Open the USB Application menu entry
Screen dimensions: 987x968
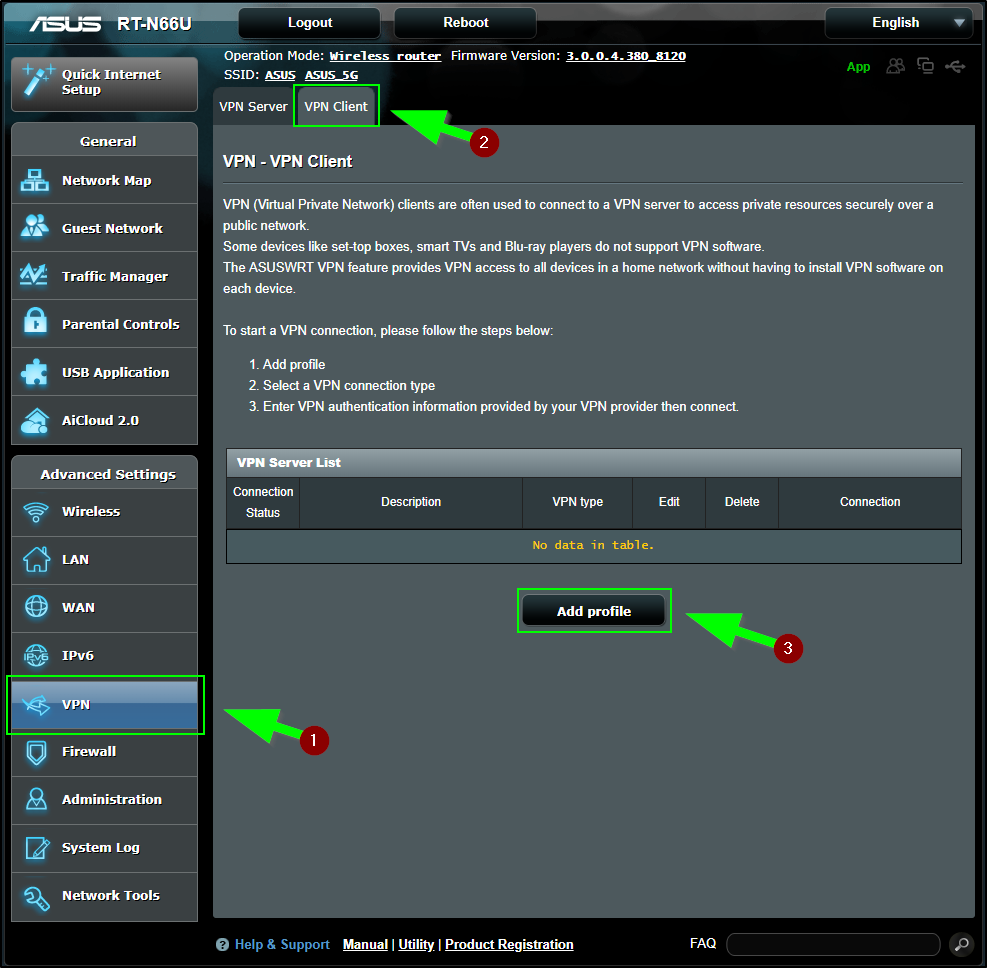pyautogui.click(x=104, y=373)
